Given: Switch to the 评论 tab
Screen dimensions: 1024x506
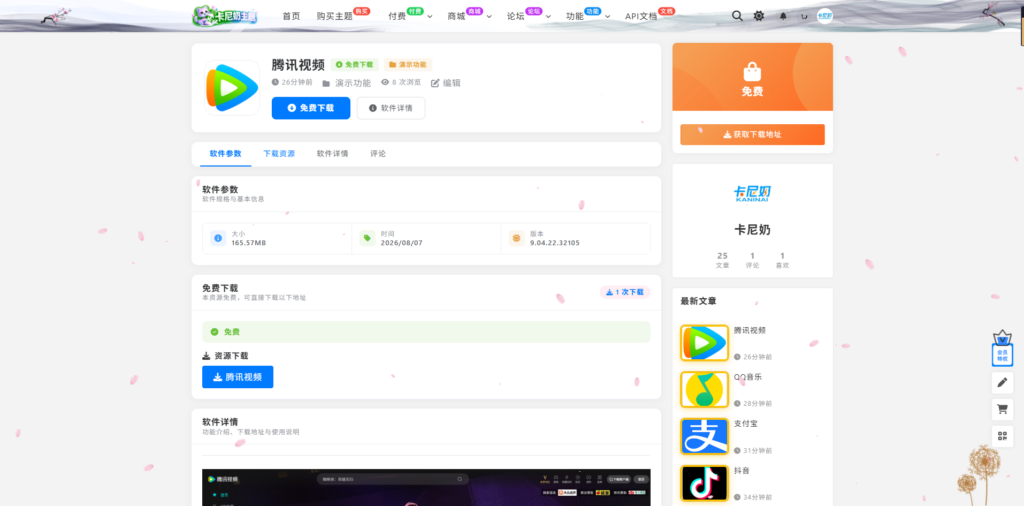Looking at the screenshot, I should [378, 154].
